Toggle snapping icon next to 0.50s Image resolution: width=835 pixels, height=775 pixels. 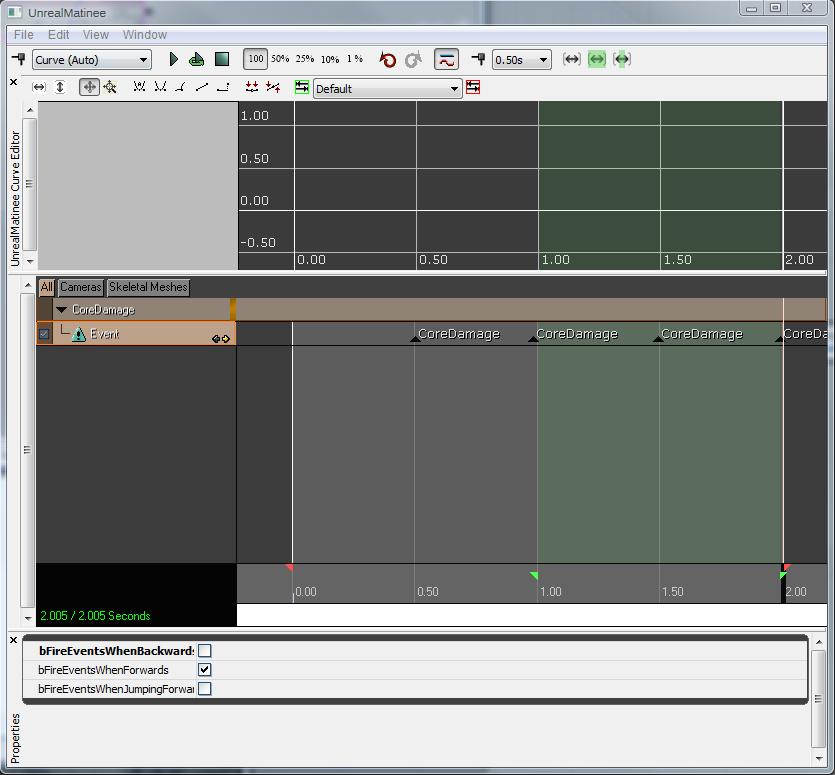pos(478,59)
